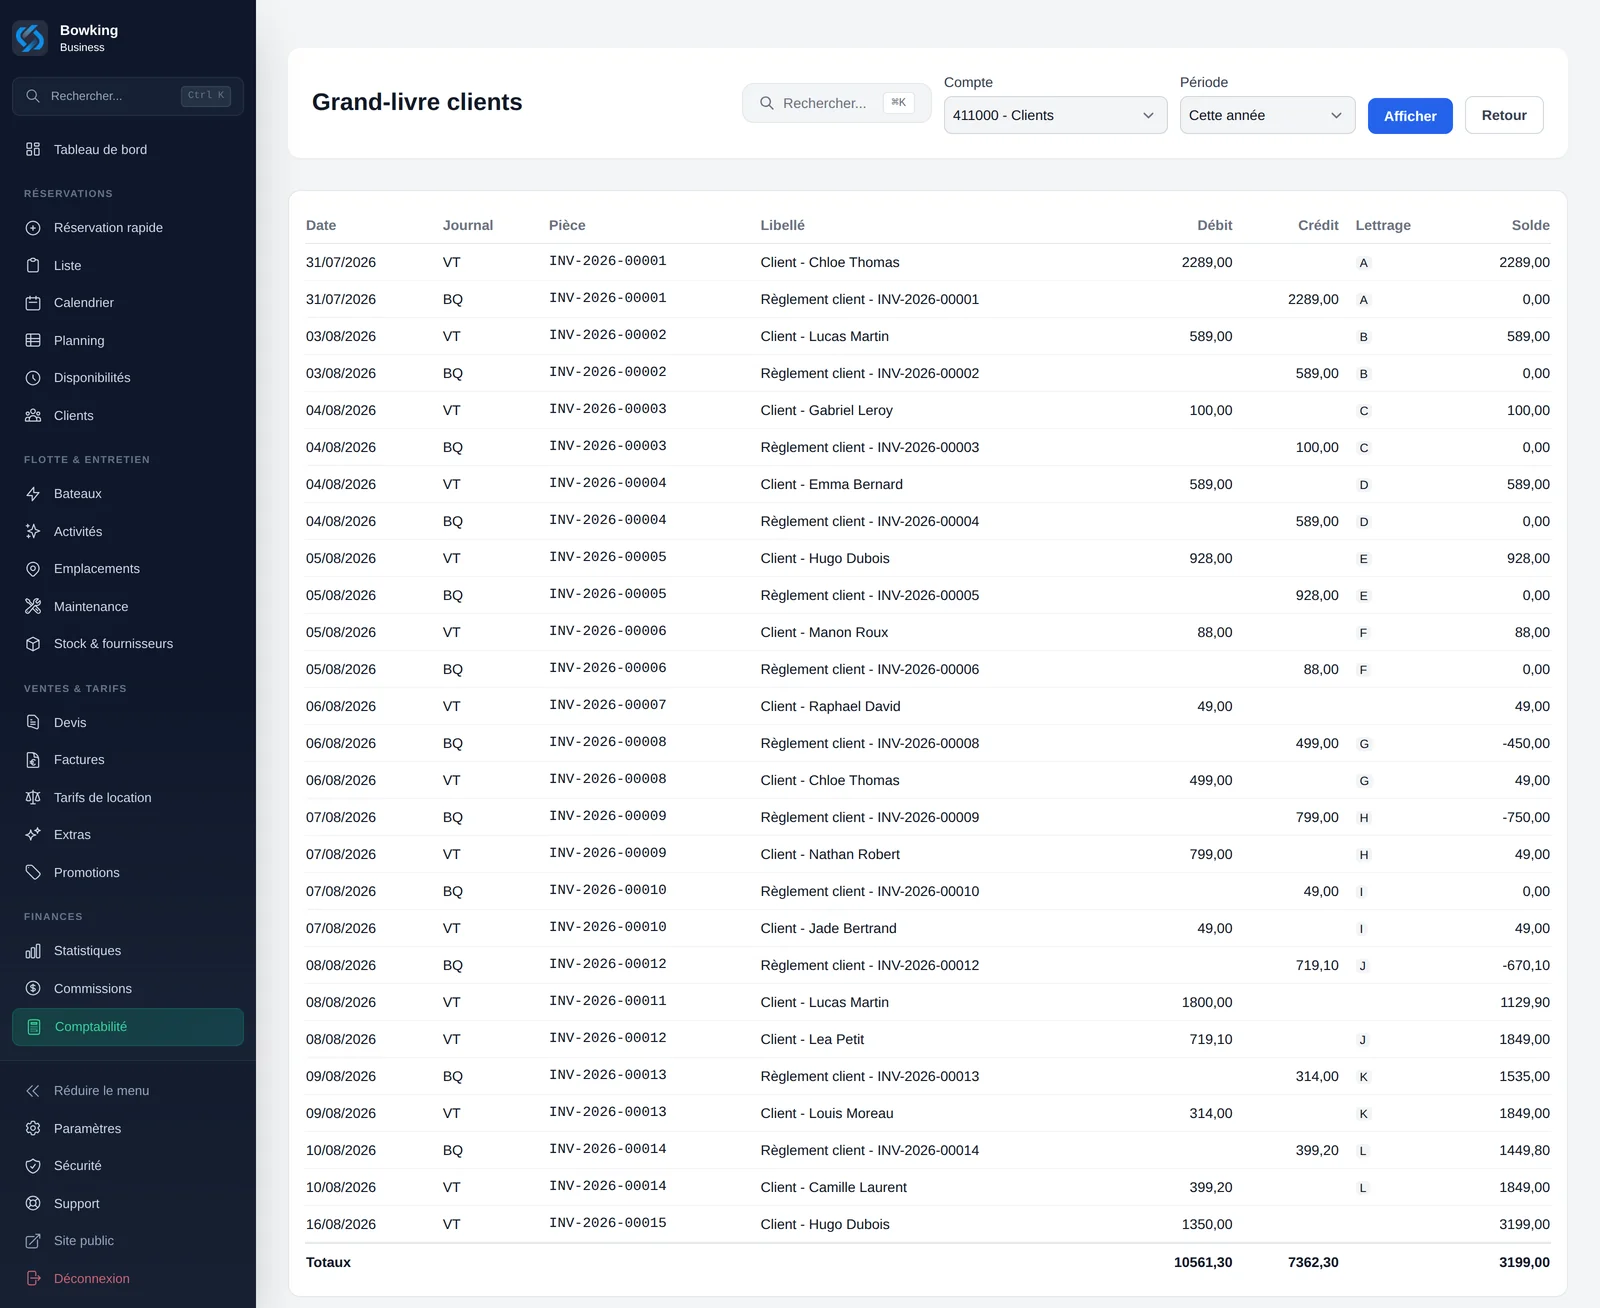Click the Bateaux lightning icon

(33, 494)
